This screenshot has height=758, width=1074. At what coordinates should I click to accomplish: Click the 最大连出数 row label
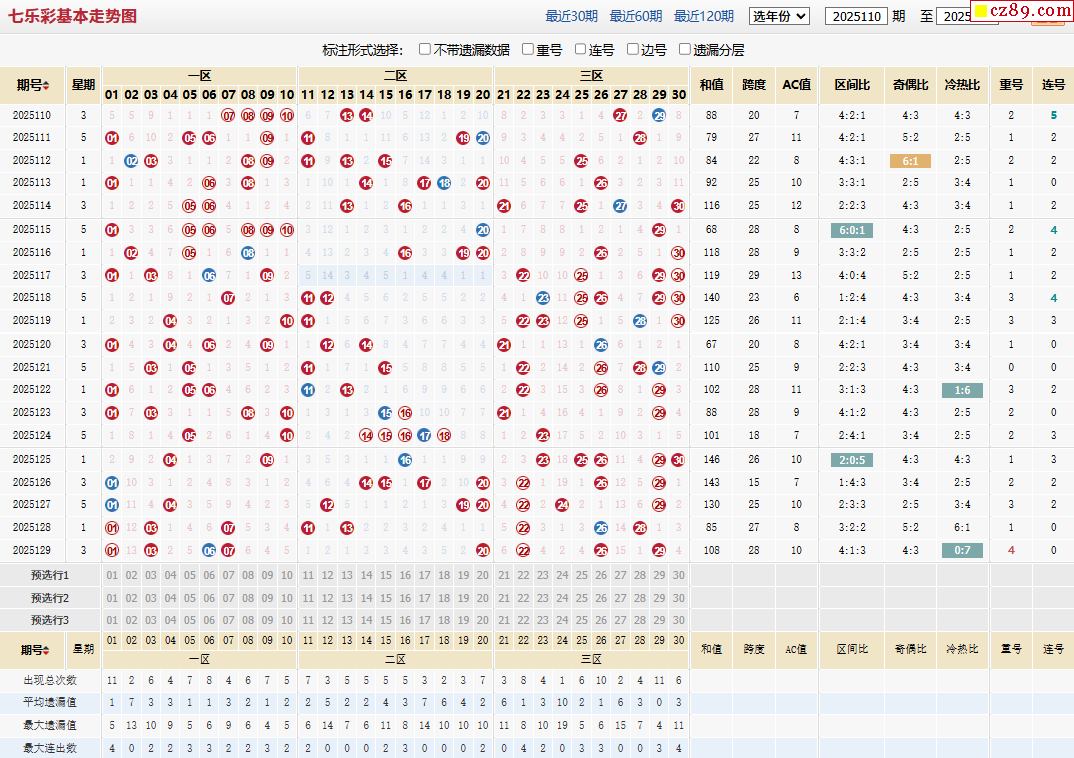(50, 748)
